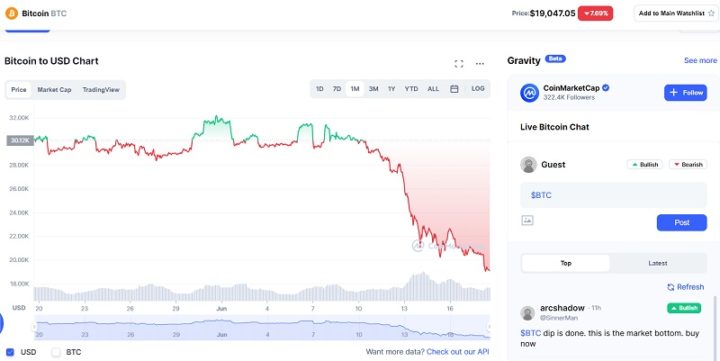Click the Bitcoin logo icon

[x=11, y=13]
